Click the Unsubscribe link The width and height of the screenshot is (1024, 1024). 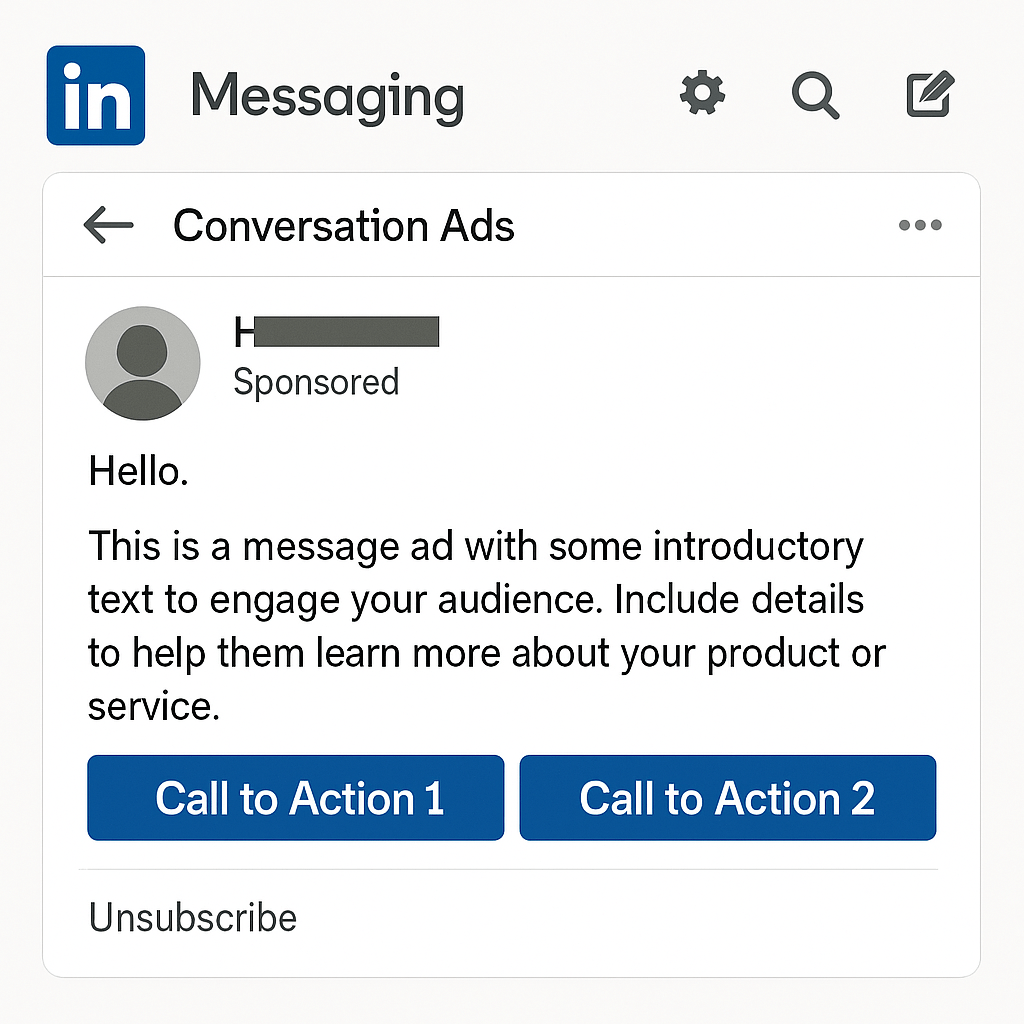[193, 918]
